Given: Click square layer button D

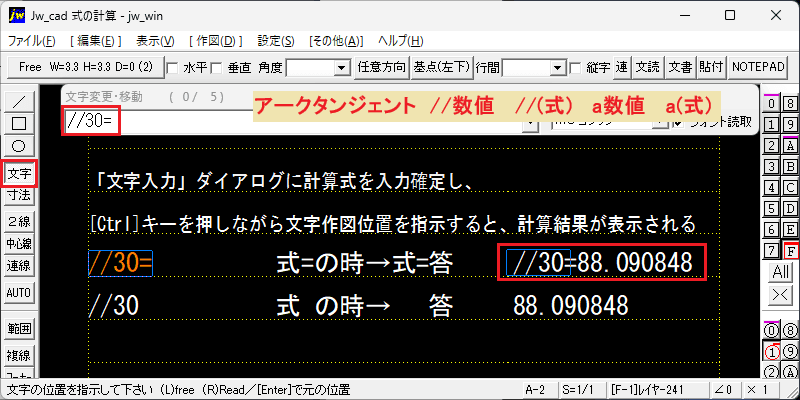Looking at the screenshot, I should (x=790, y=209).
